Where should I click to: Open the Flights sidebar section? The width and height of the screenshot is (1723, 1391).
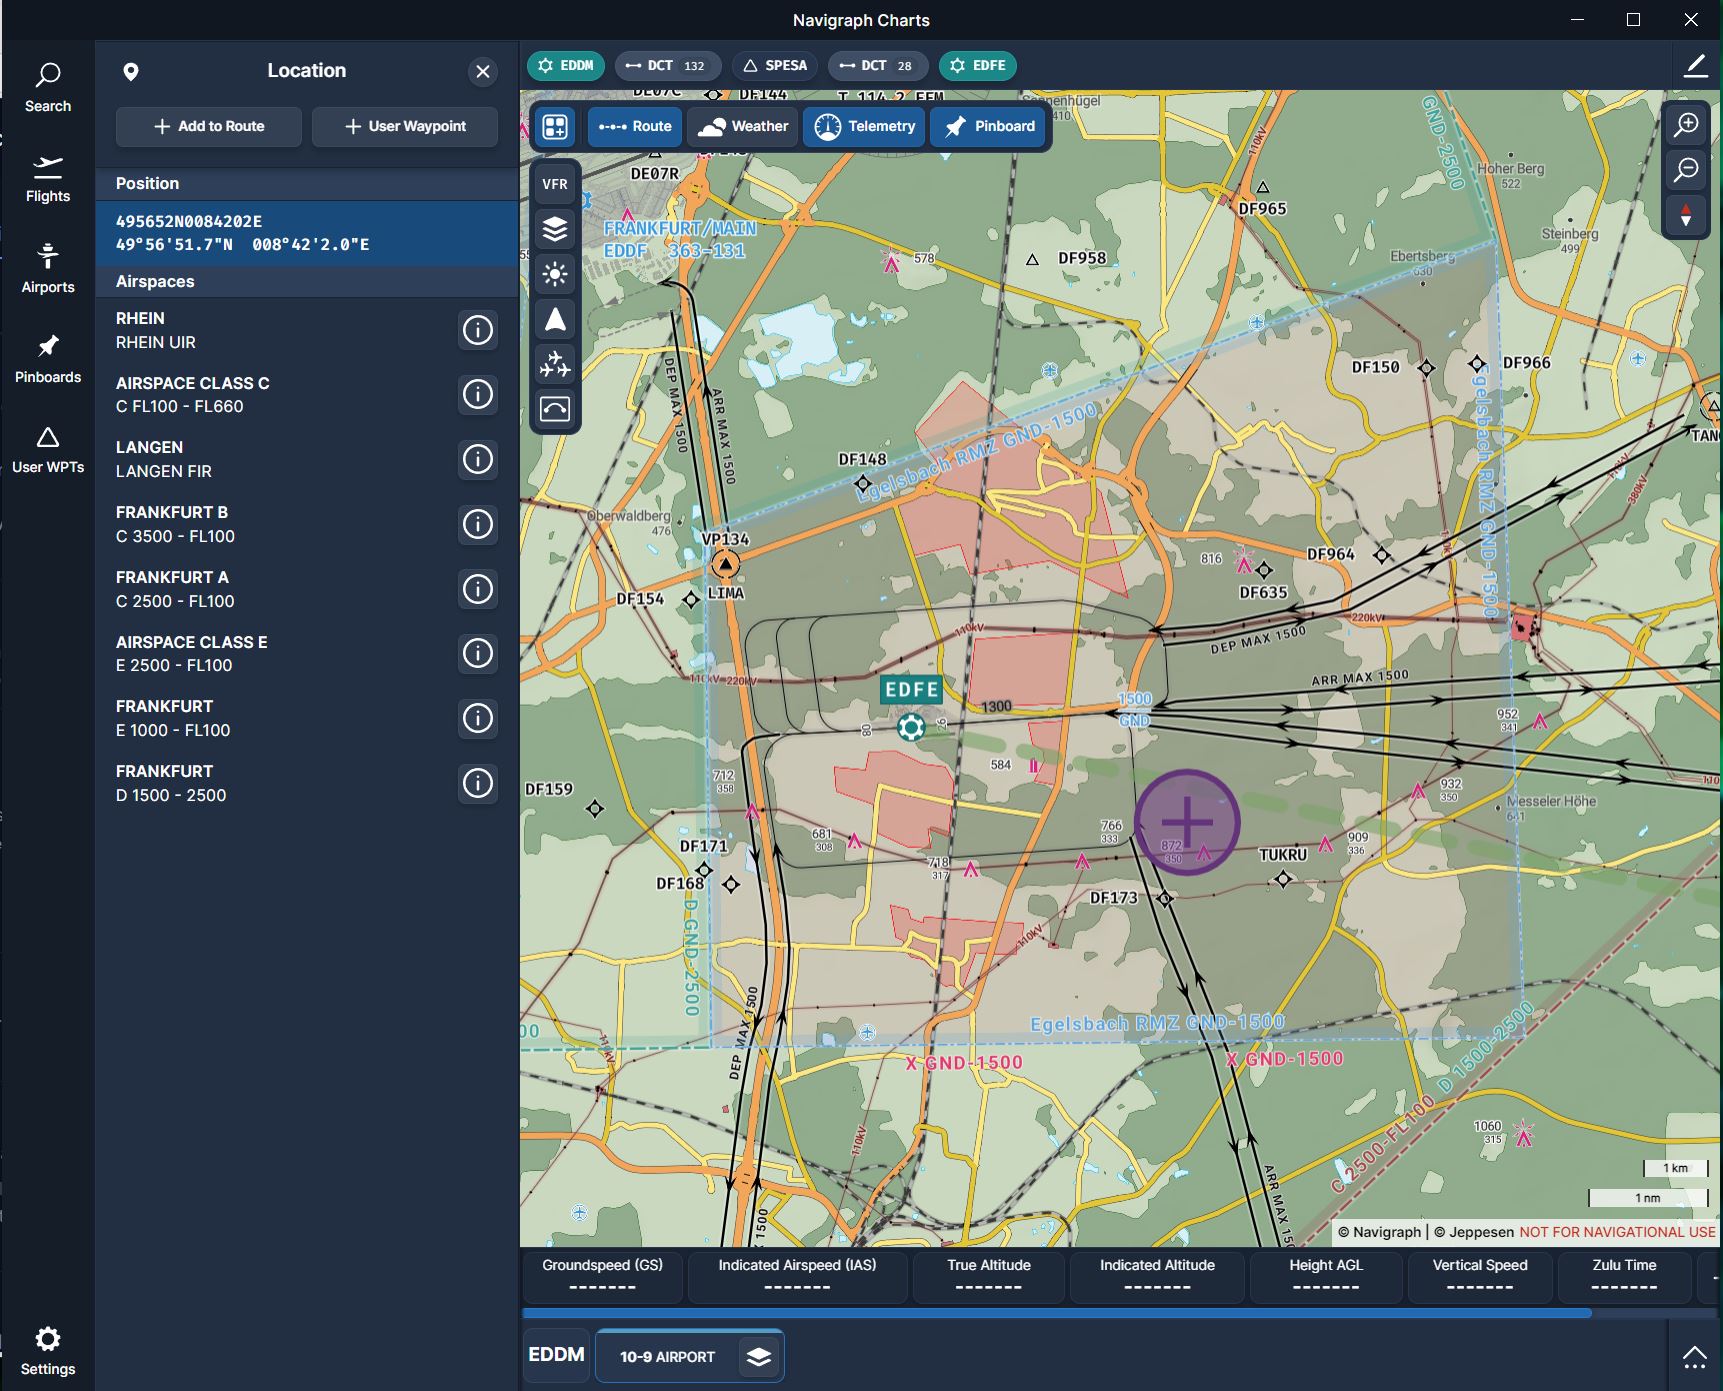click(x=48, y=179)
